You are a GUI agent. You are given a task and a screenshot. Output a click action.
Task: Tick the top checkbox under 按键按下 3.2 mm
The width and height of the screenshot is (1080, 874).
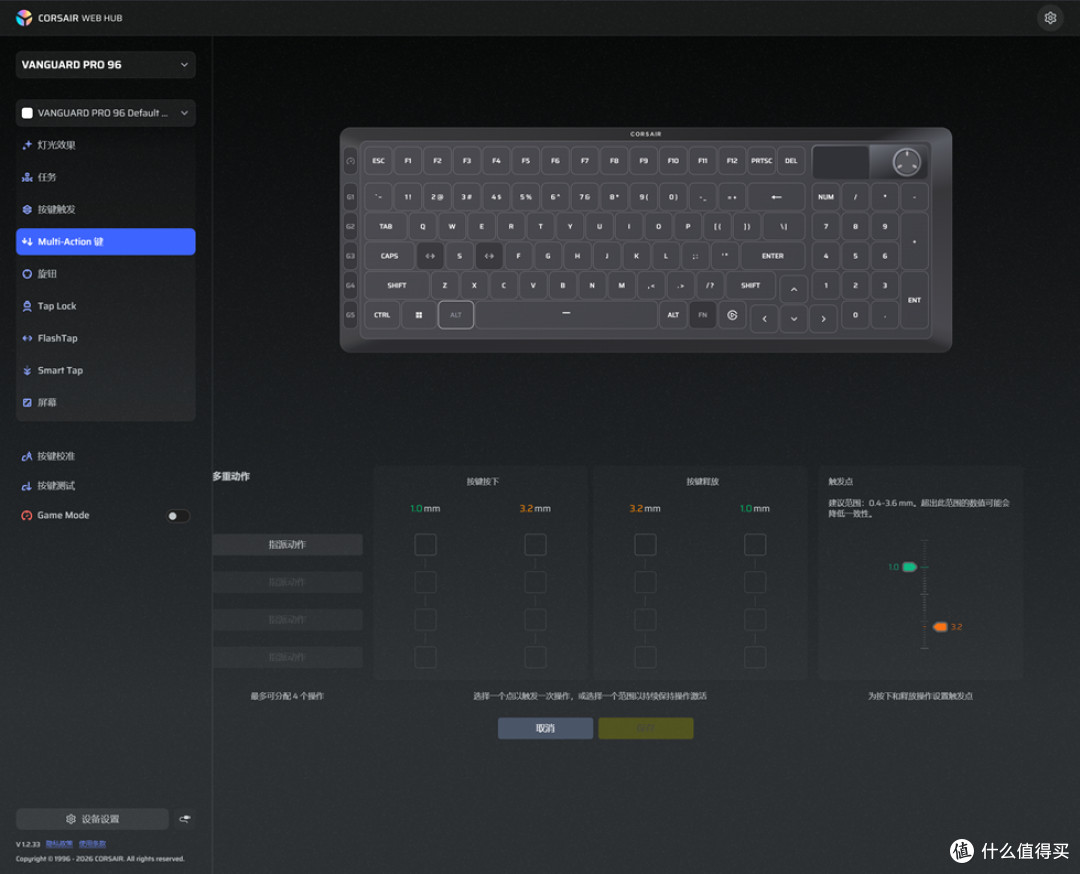point(535,545)
